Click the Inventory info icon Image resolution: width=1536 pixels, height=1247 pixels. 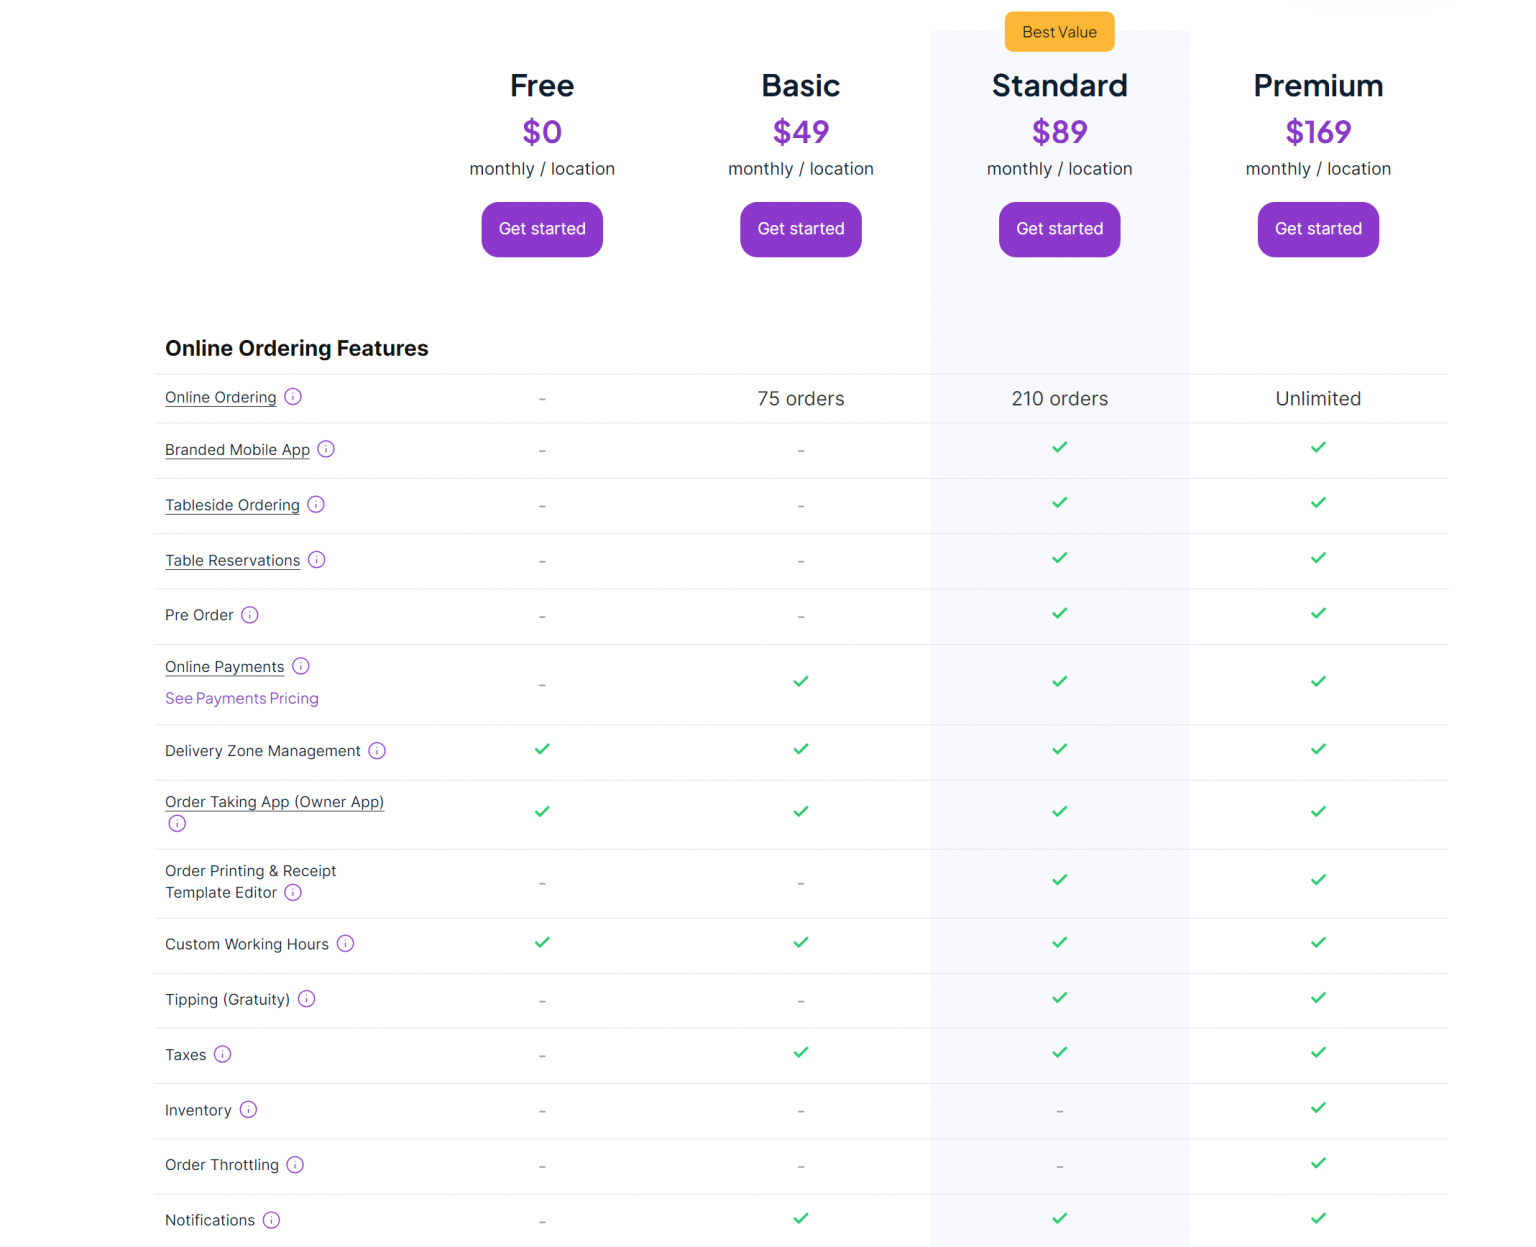tap(247, 1110)
